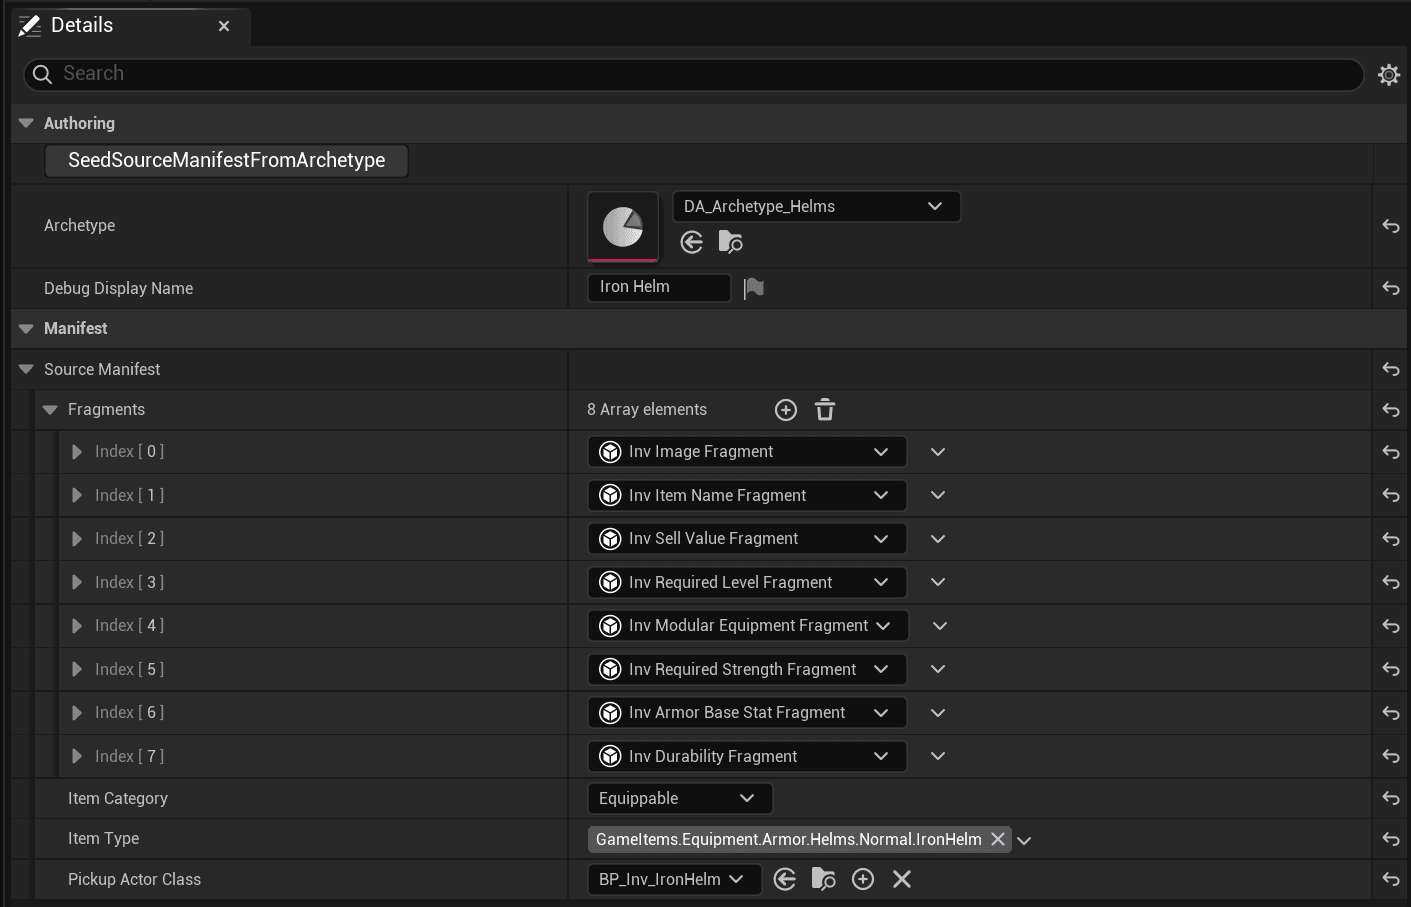The image size is (1411, 907).
Task: Expand Fragments Index [ 4 ]
Action: coord(77,625)
